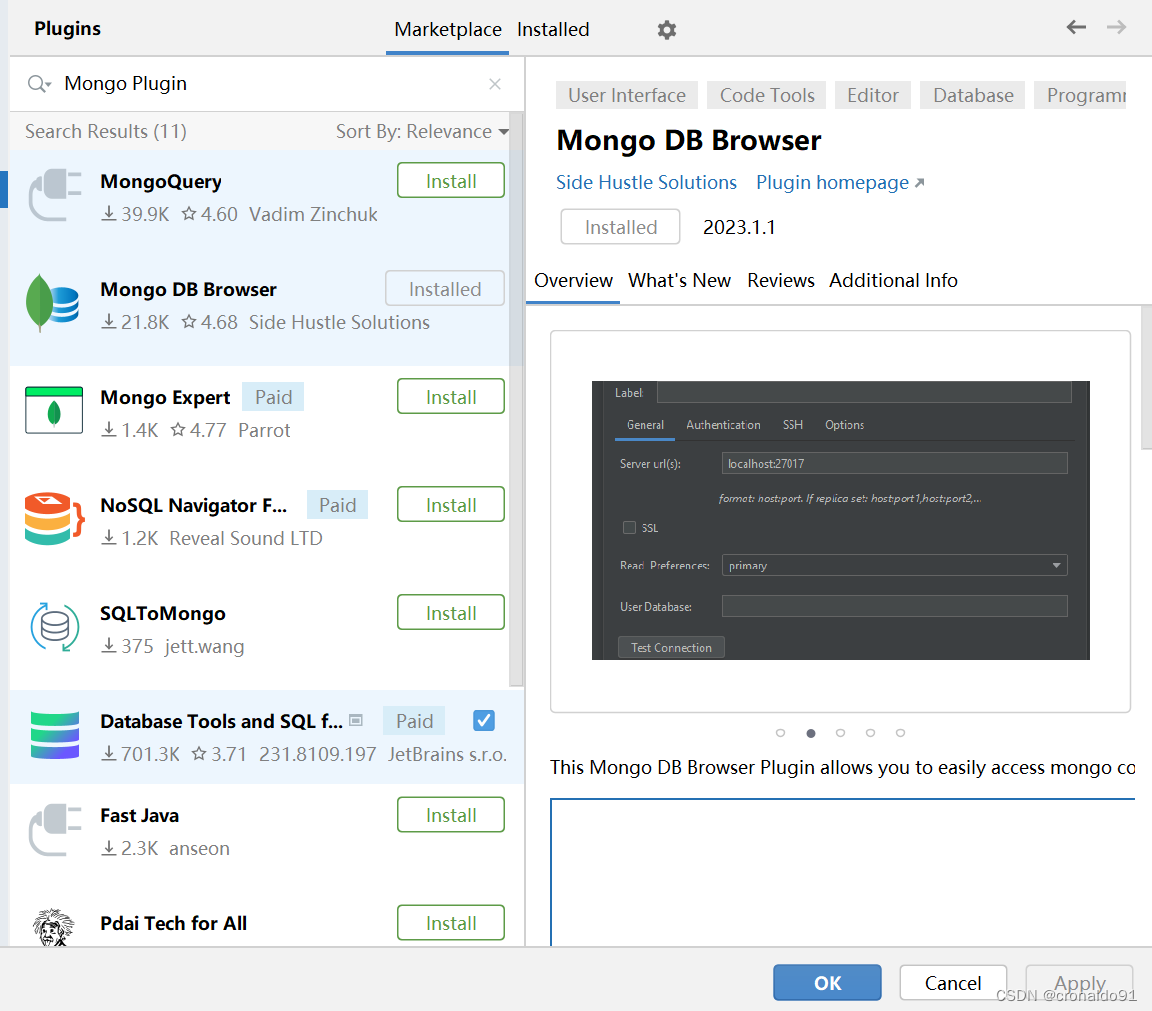Select the MongoQuery plug icon
This screenshot has height=1011, width=1152.
click(54, 195)
